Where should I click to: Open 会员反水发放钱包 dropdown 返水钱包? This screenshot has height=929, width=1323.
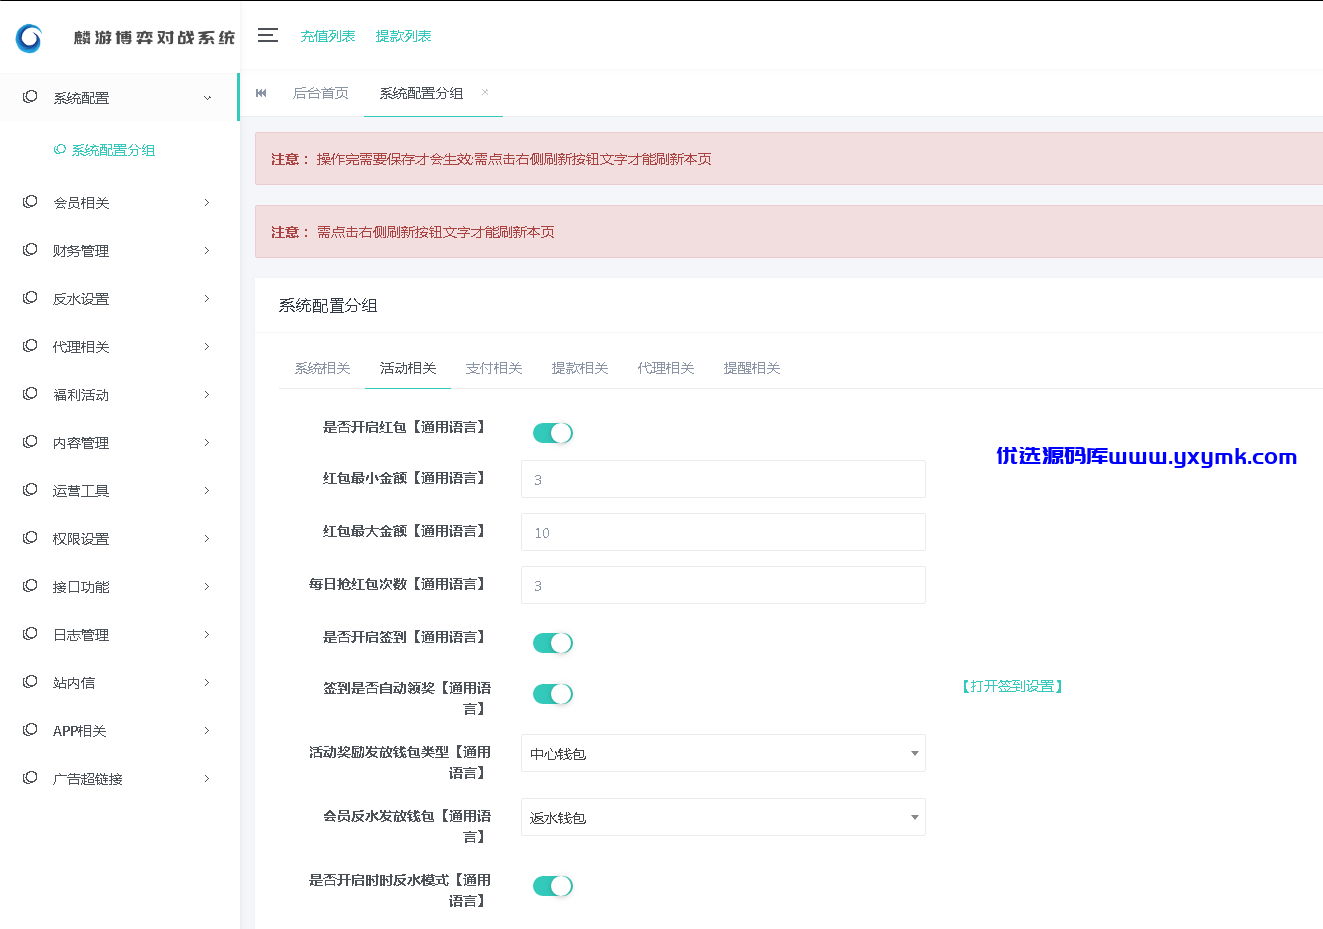pos(723,817)
